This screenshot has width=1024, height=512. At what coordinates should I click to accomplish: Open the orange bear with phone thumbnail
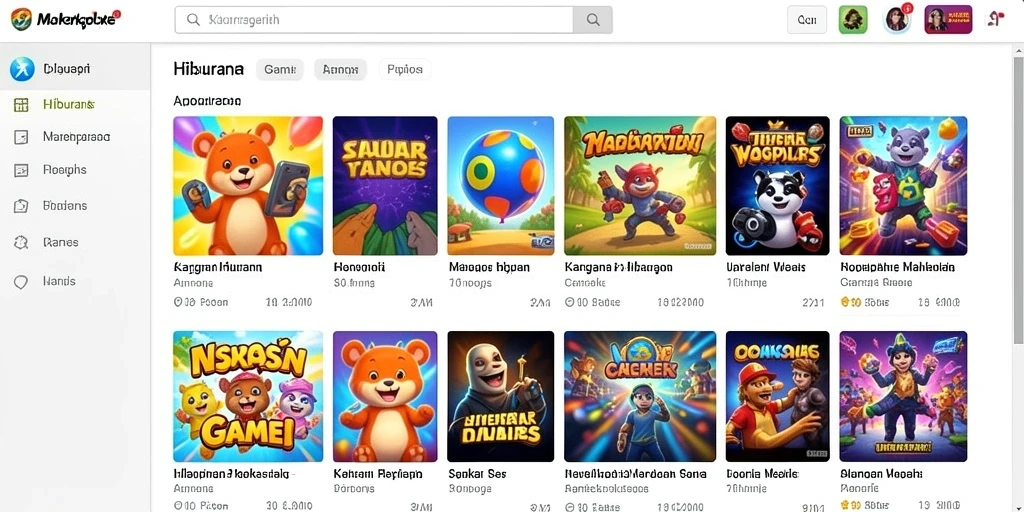coord(248,185)
